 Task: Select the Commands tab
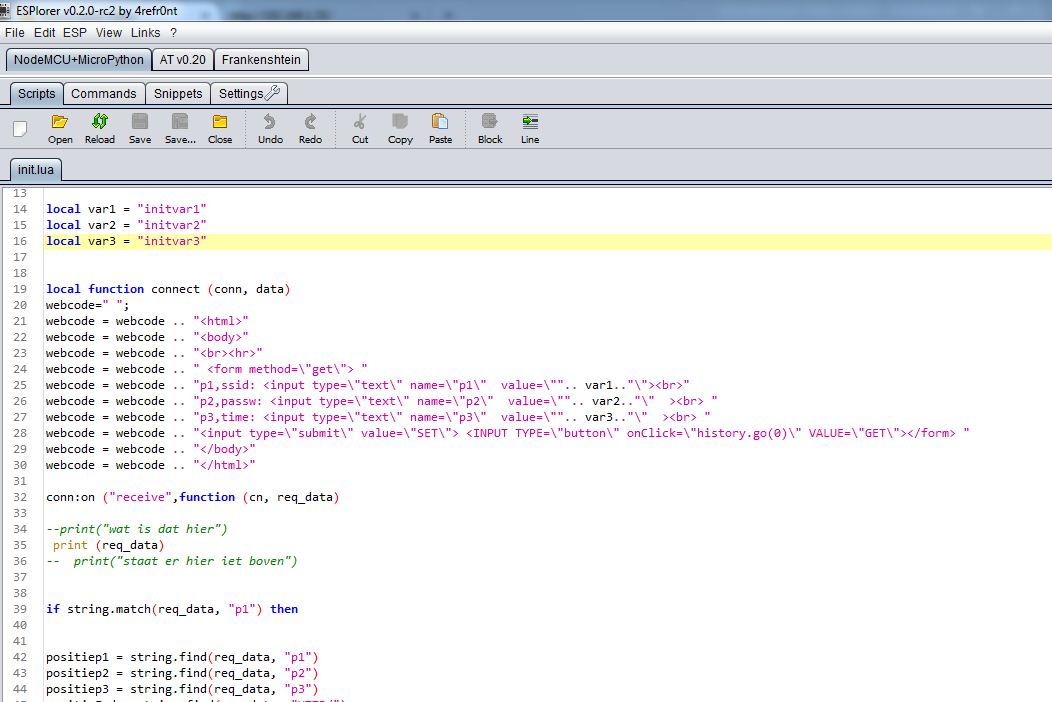pyautogui.click(x=103, y=93)
